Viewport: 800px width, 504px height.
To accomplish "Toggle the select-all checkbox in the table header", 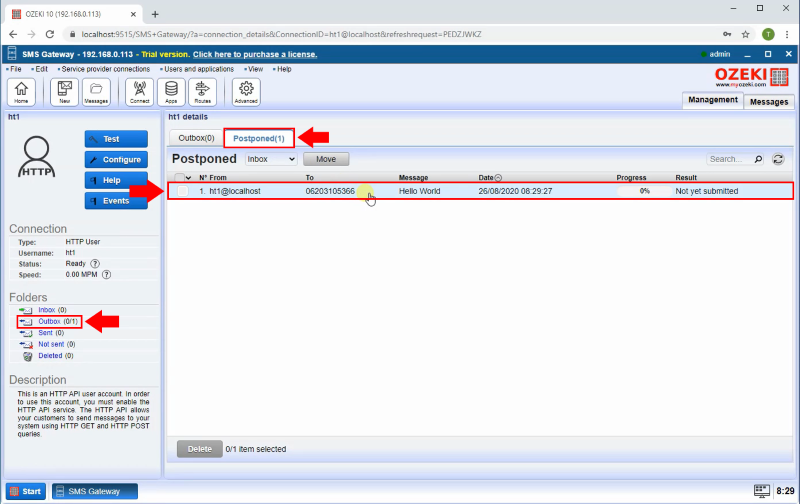I will pyautogui.click(x=180, y=177).
